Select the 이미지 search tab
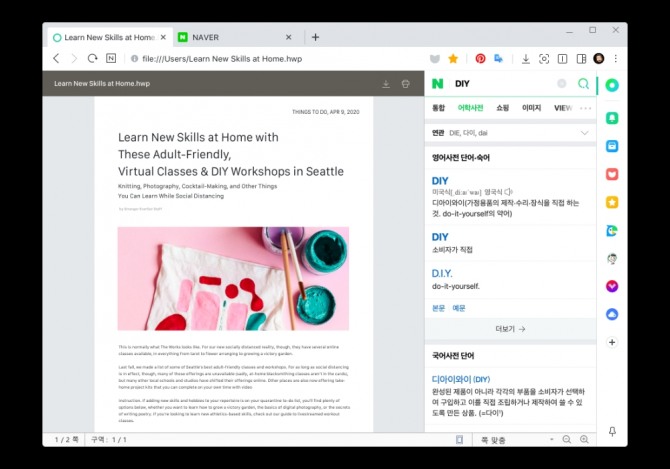The height and width of the screenshot is (469, 670). pos(531,108)
